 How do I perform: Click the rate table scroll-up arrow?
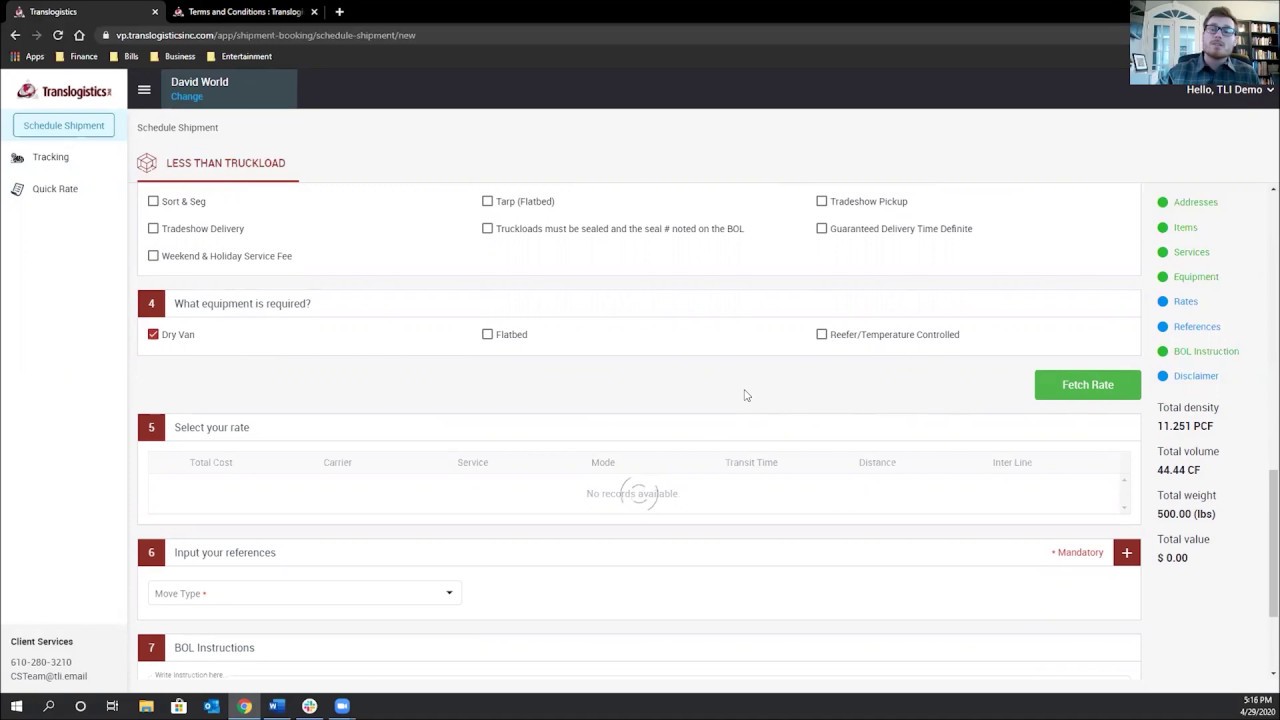[1124, 480]
